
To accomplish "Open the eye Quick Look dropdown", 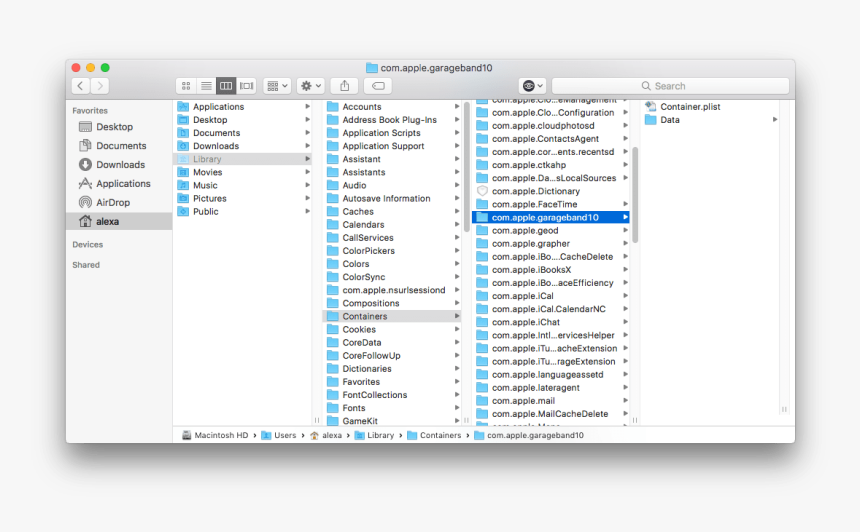I will [532, 86].
